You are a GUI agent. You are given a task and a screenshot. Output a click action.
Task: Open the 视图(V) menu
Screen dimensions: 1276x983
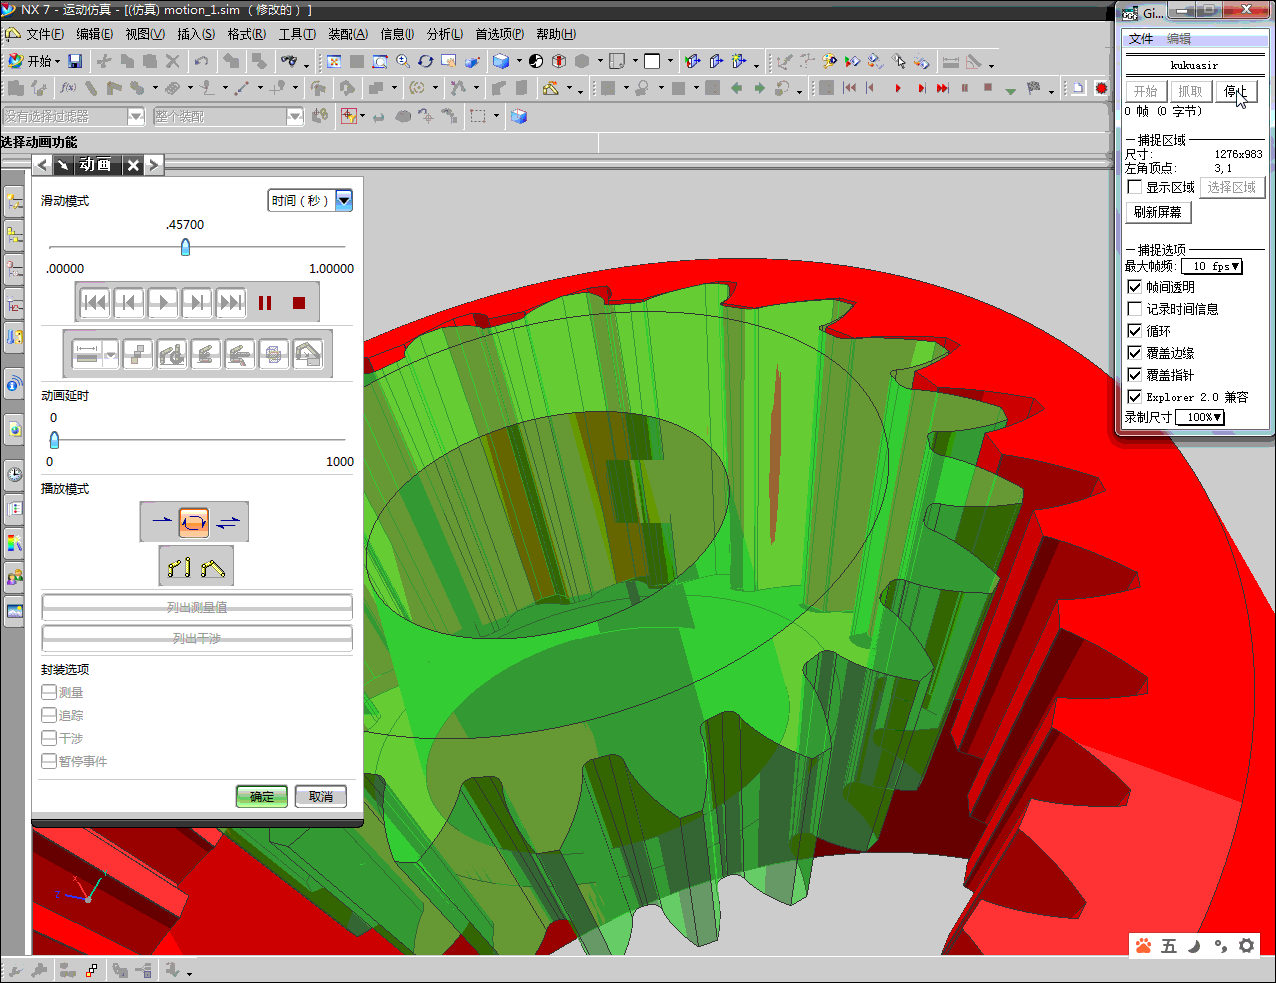145,34
